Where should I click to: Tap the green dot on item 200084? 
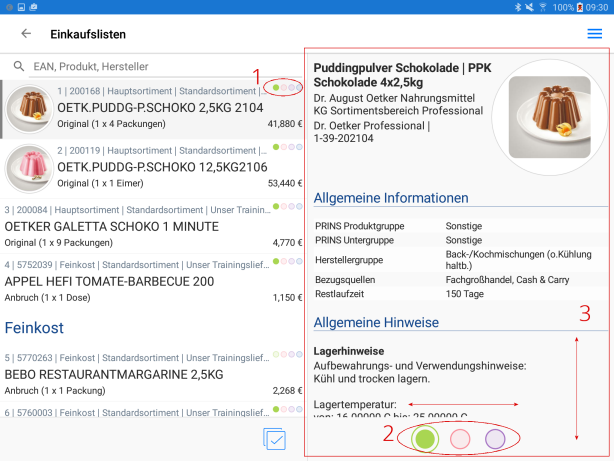[276, 206]
